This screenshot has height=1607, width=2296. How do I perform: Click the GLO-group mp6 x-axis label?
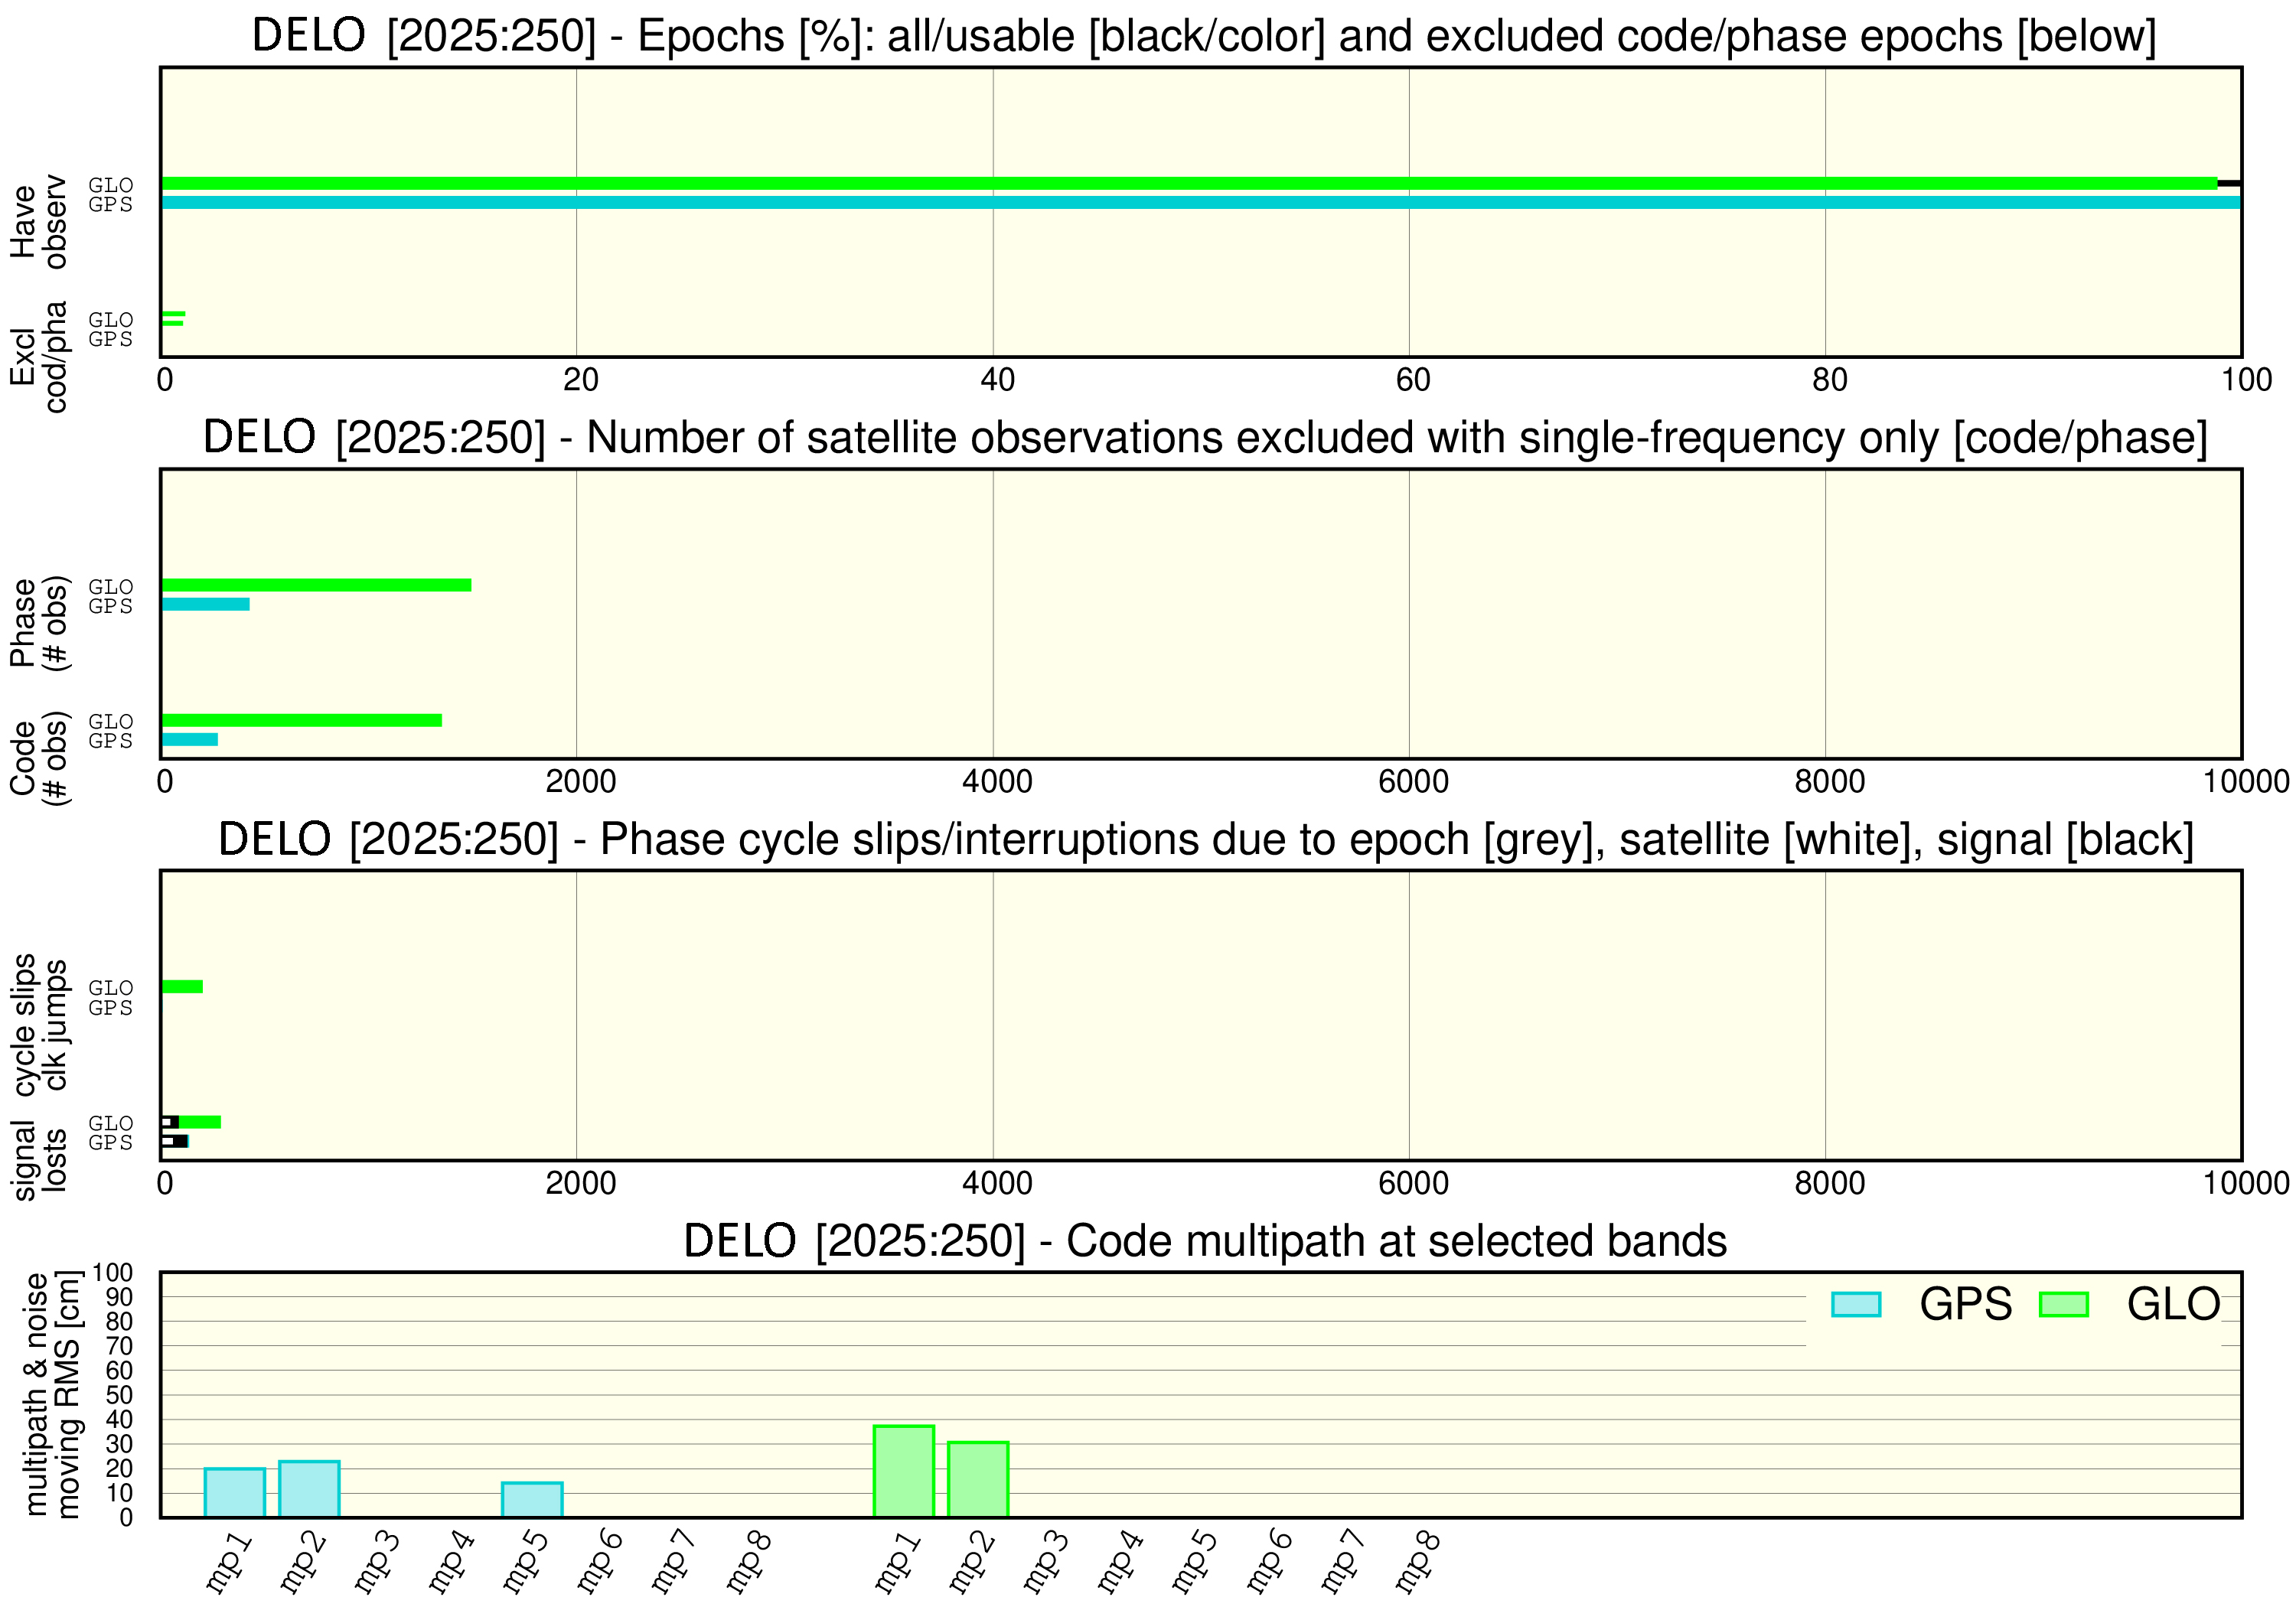pos(1270,1563)
